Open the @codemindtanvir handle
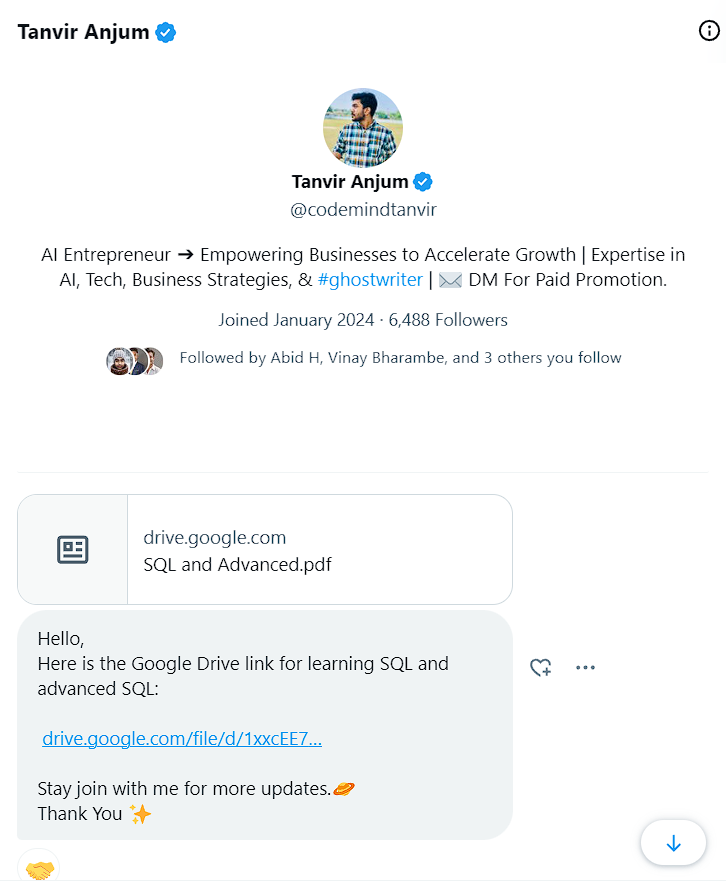The image size is (726, 890). coord(363,210)
